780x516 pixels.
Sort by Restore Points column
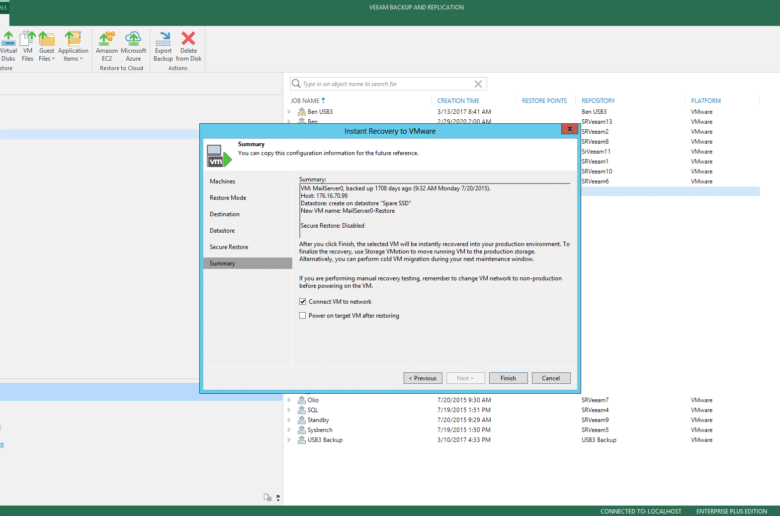[544, 101]
